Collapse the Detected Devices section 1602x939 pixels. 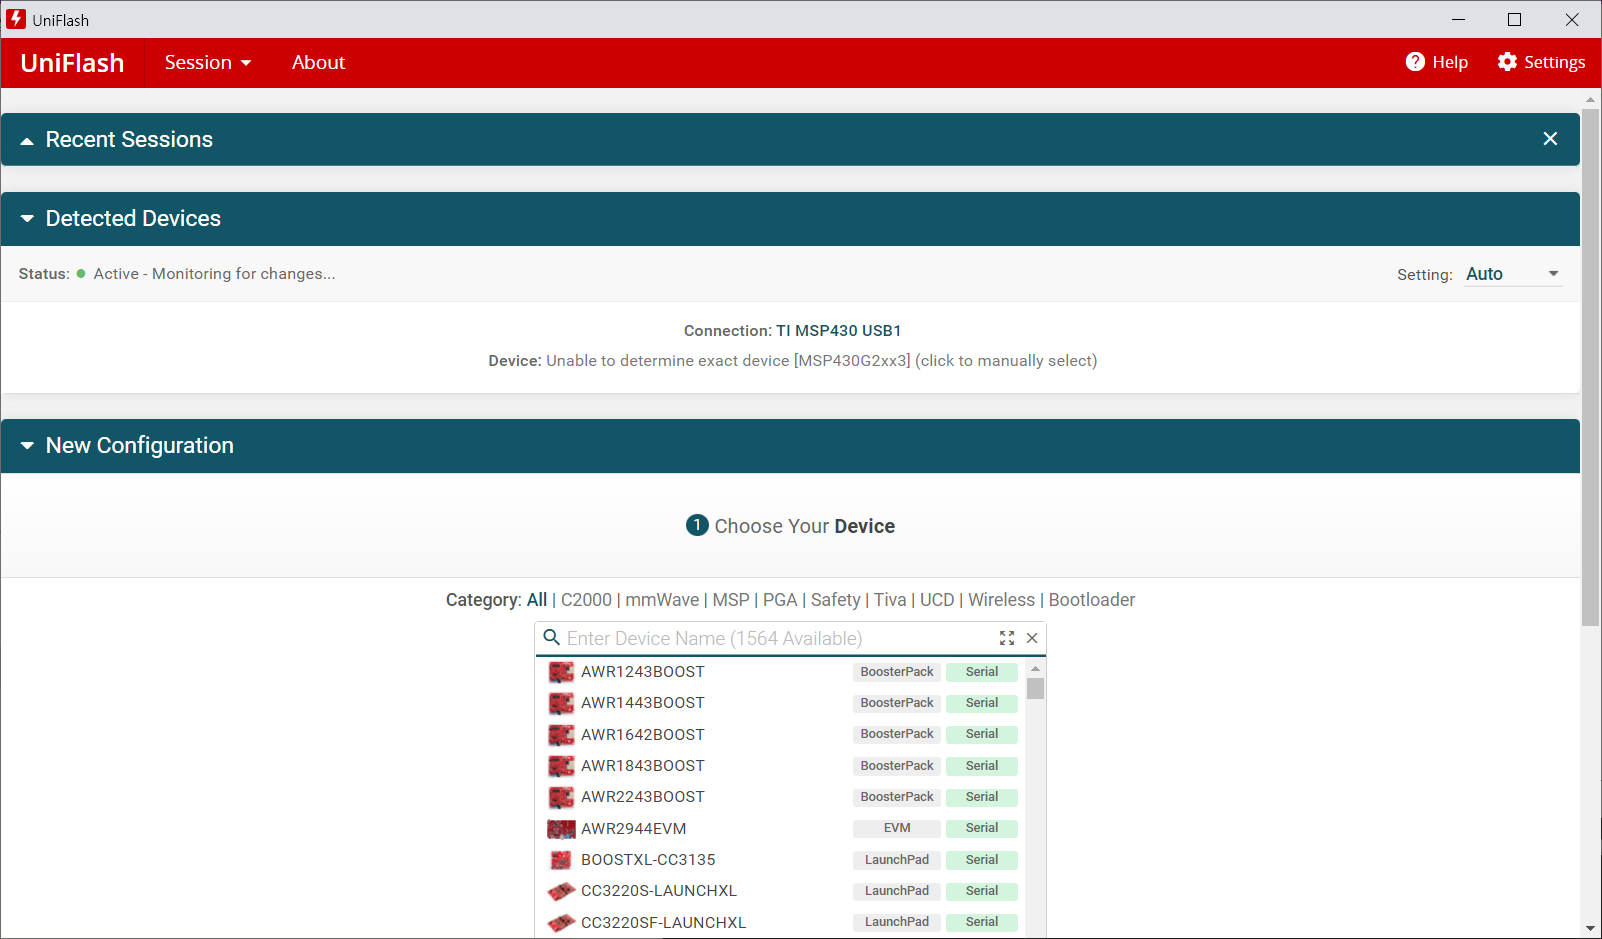27,218
